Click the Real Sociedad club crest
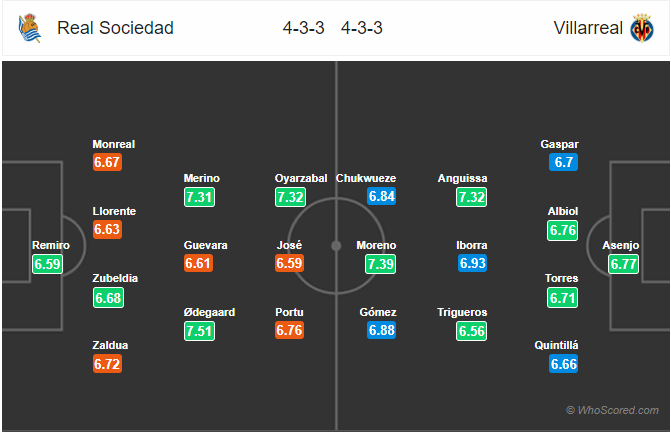Image resolution: width=671 pixels, height=432 pixels. [x=30, y=28]
